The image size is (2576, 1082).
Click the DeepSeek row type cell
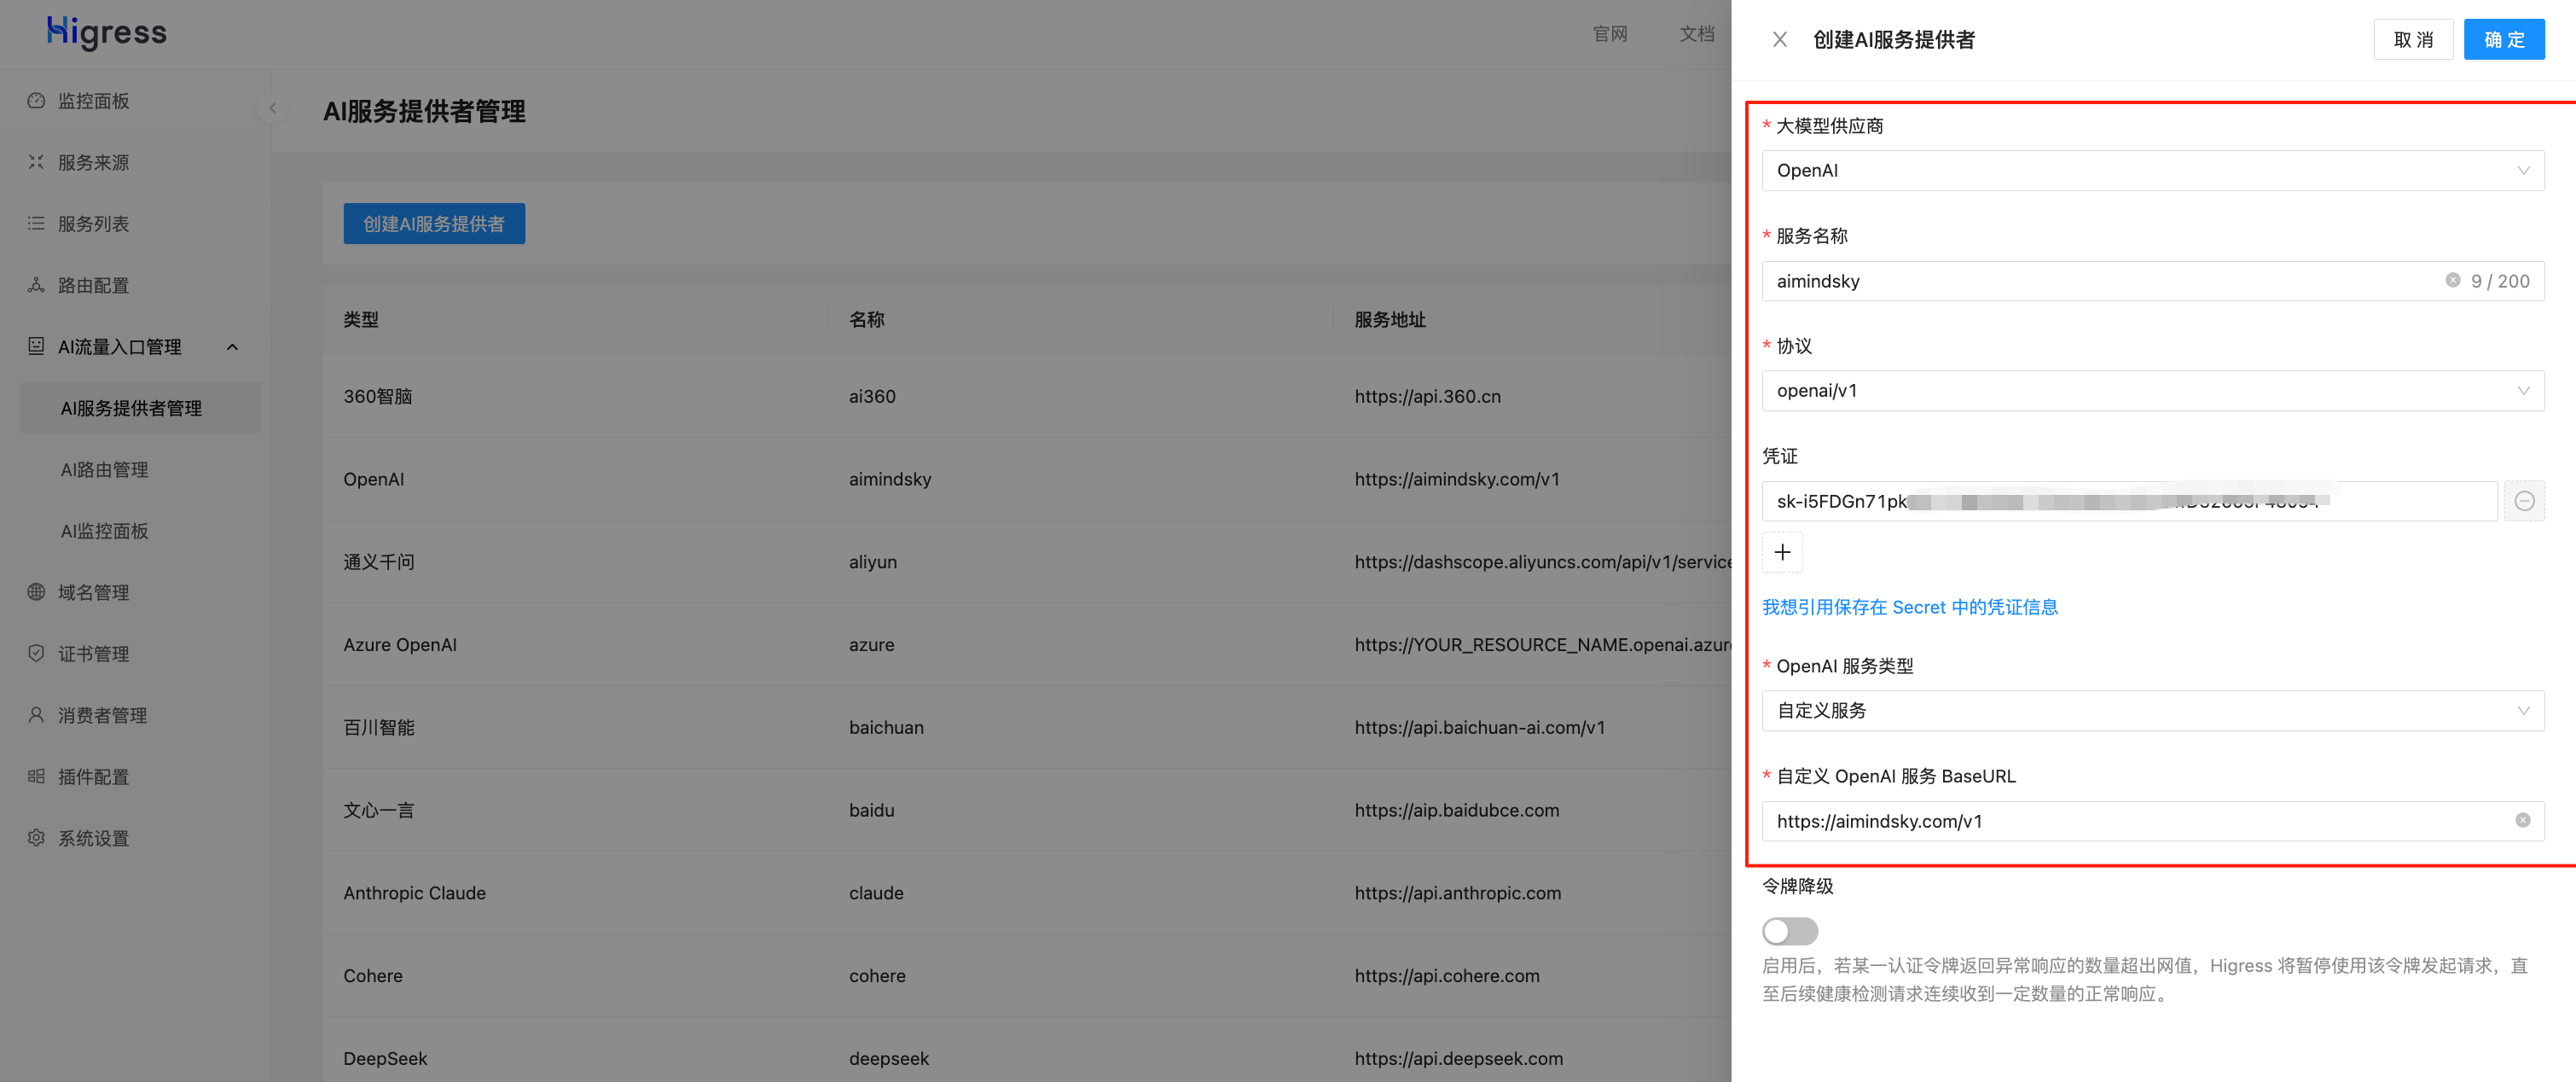click(x=385, y=1058)
